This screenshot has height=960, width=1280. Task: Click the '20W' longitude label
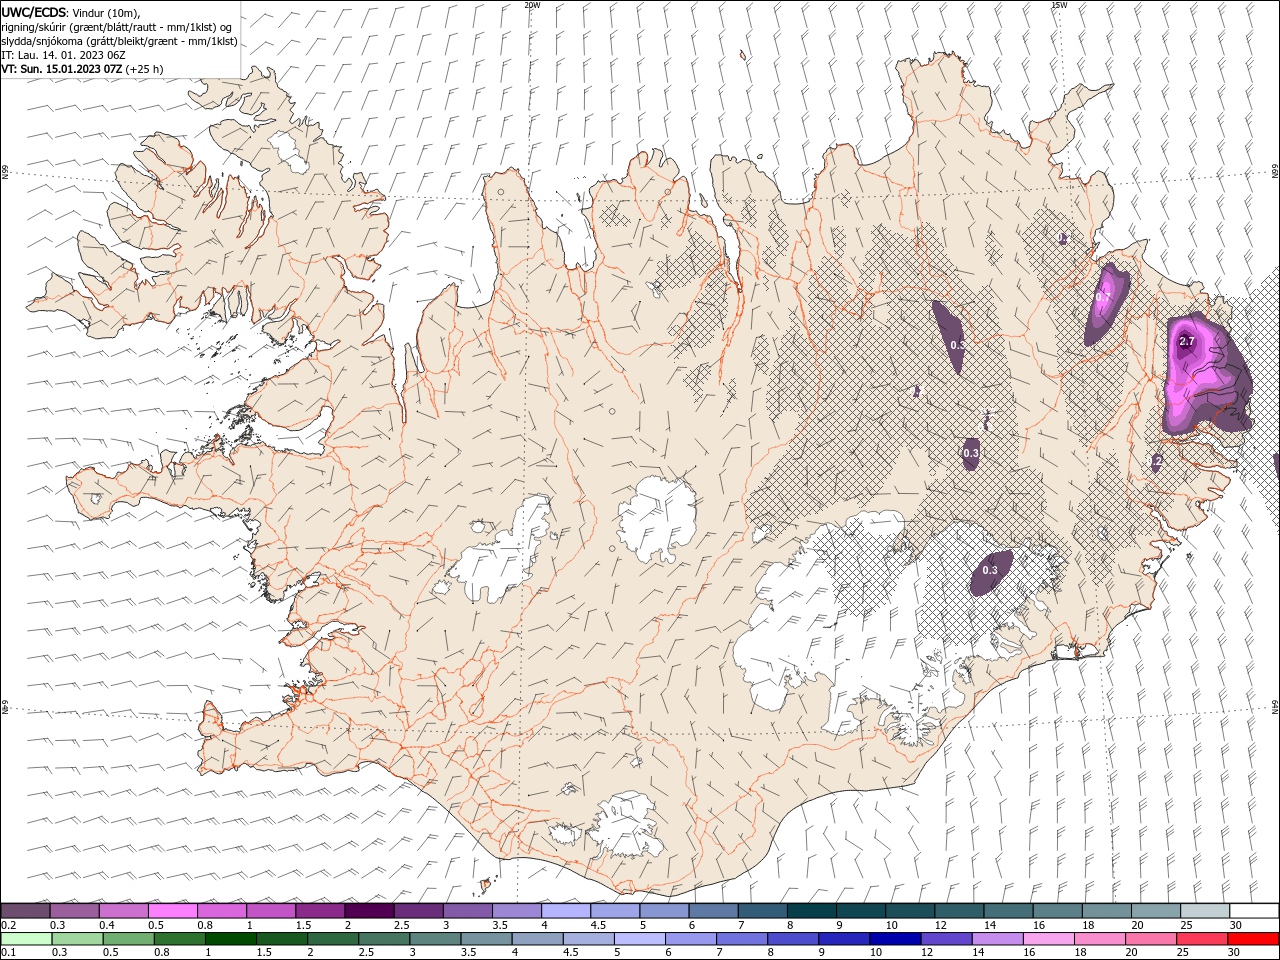pyautogui.click(x=532, y=5)
